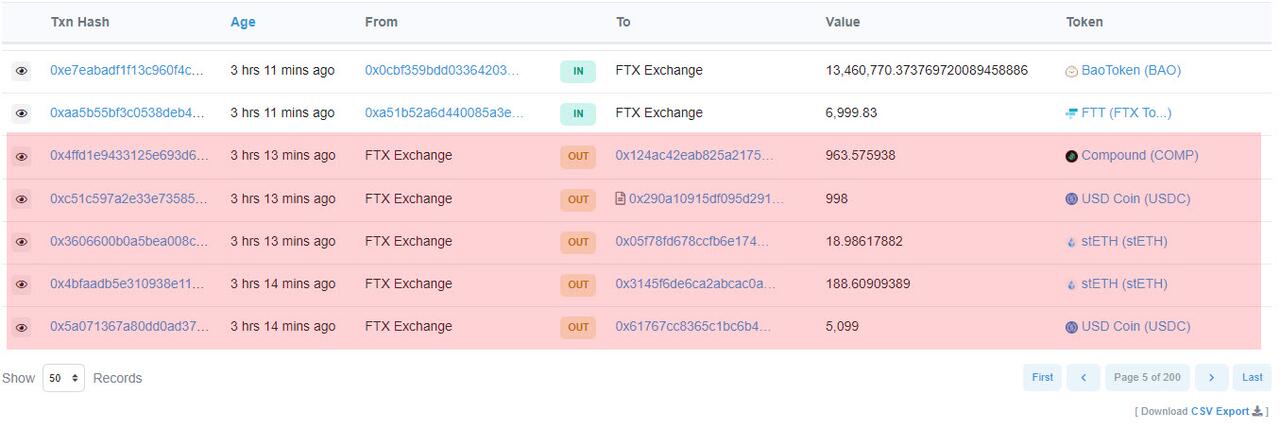Jump to the Last page
This screenshot has height=429, width=1280.
click(1252, 377)
